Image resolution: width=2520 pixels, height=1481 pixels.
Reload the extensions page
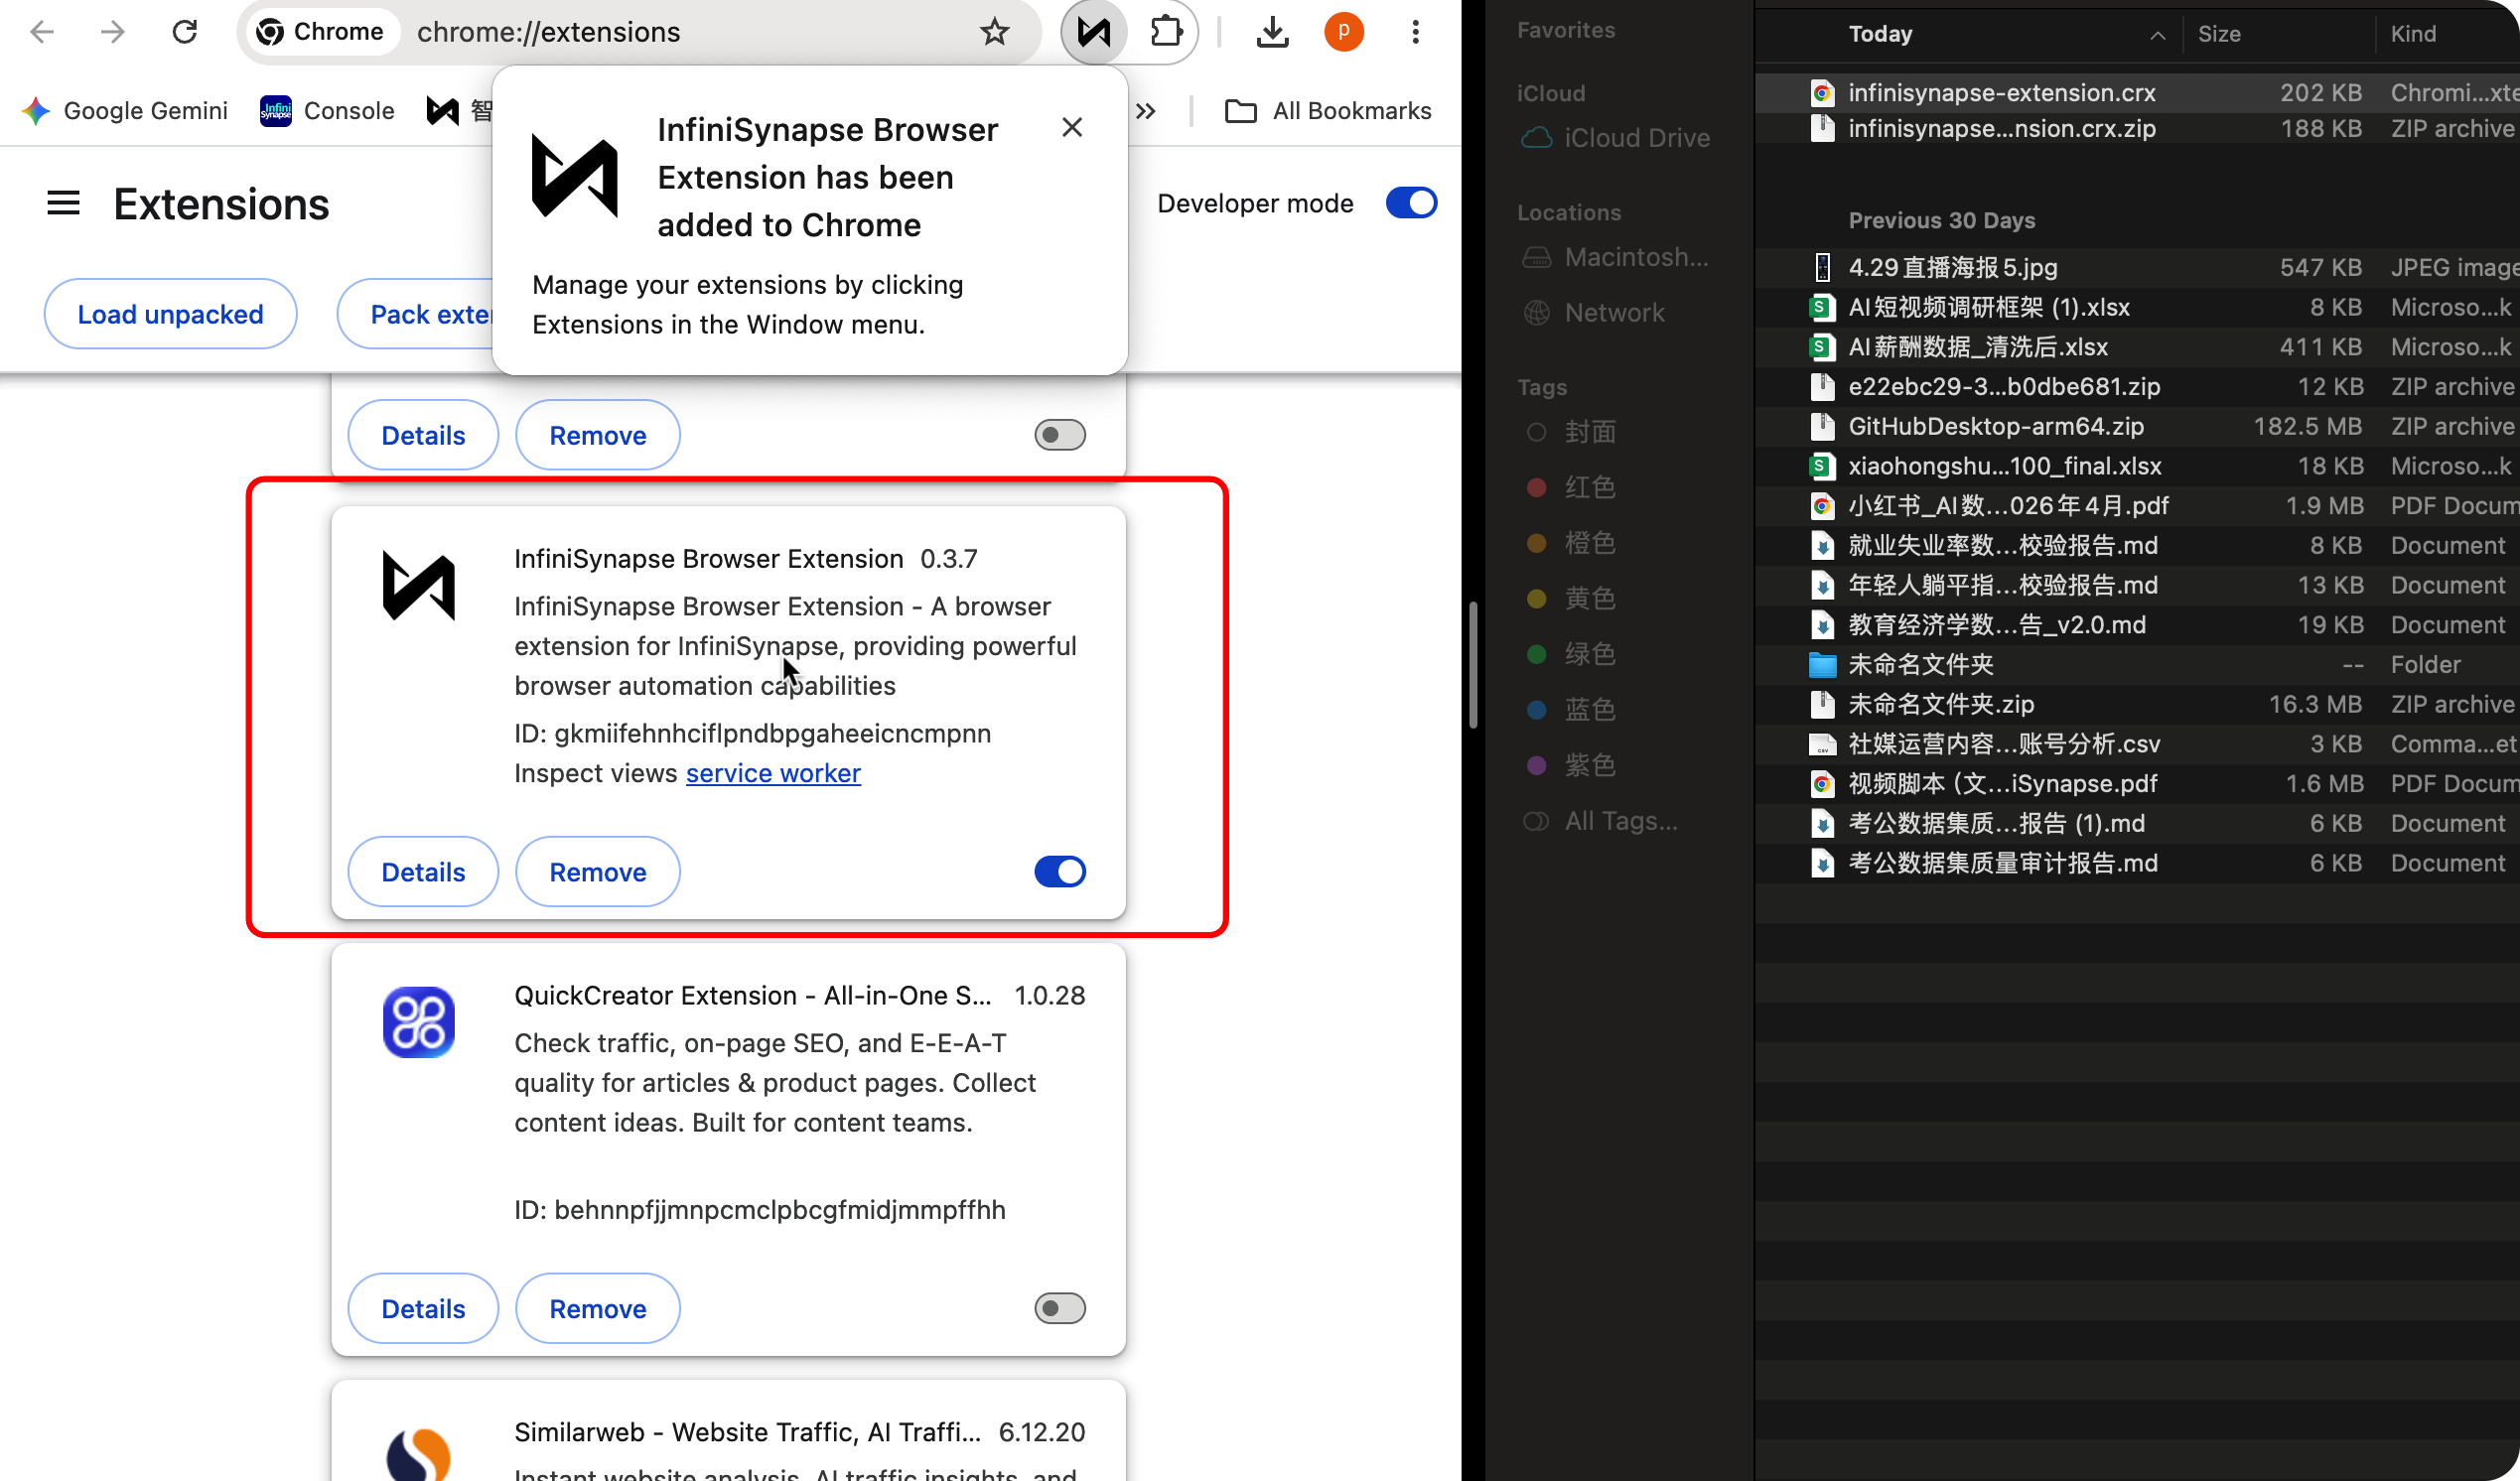point(185,32)
